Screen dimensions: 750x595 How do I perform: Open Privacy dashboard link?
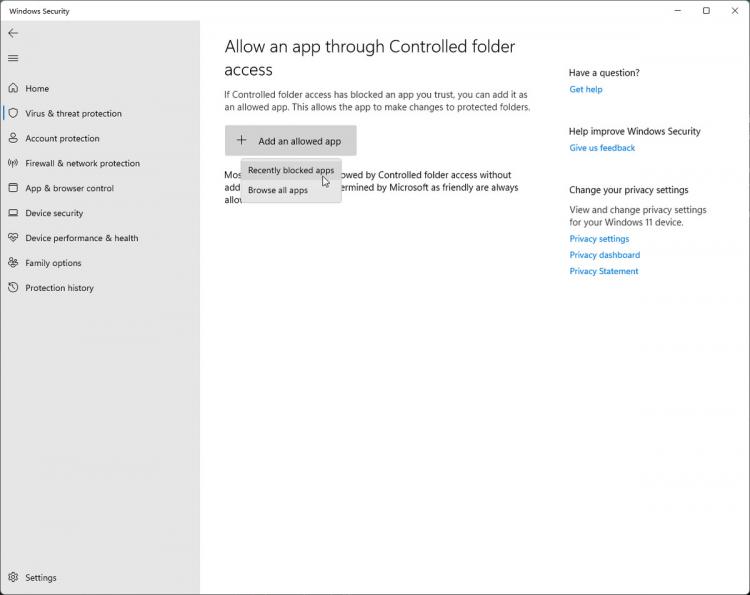pos(604,255)
